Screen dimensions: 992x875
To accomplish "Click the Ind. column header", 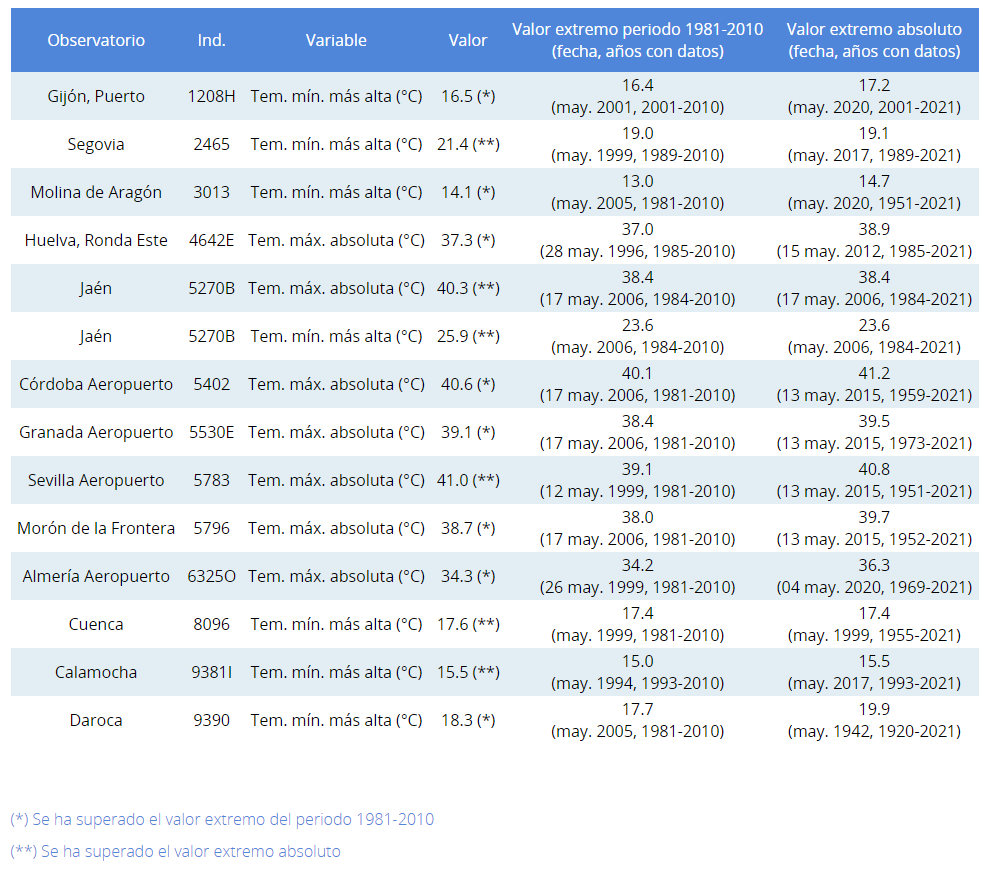I will tap(211, 40).
